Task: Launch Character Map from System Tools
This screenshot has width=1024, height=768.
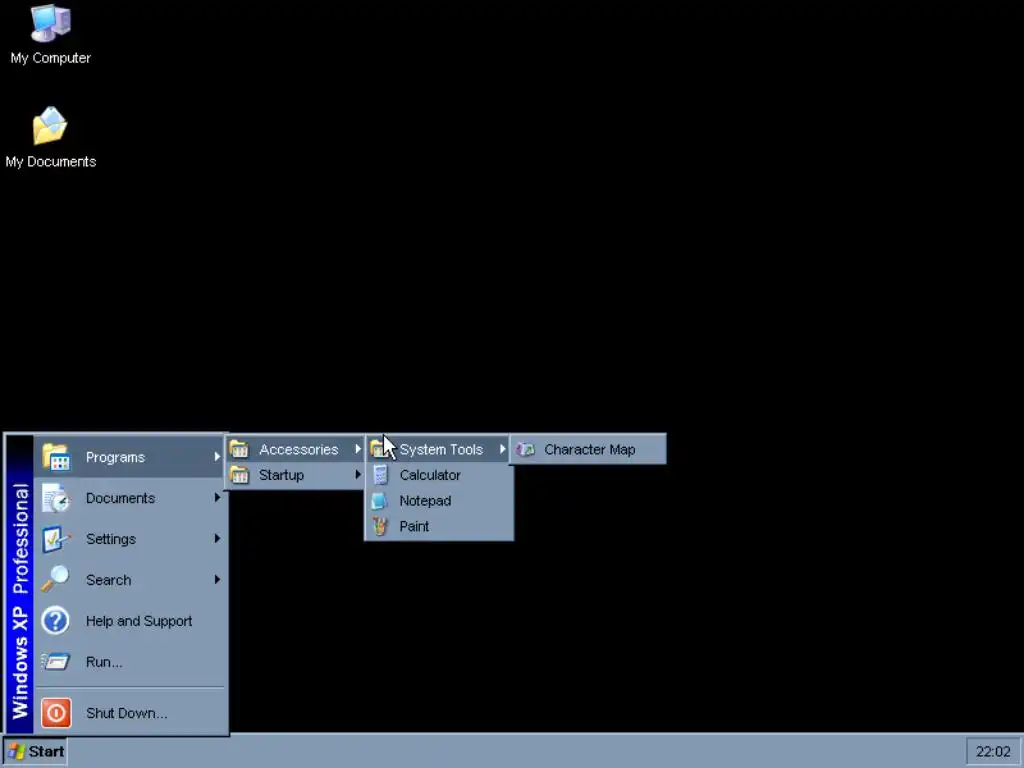Action: coord(588,449)
